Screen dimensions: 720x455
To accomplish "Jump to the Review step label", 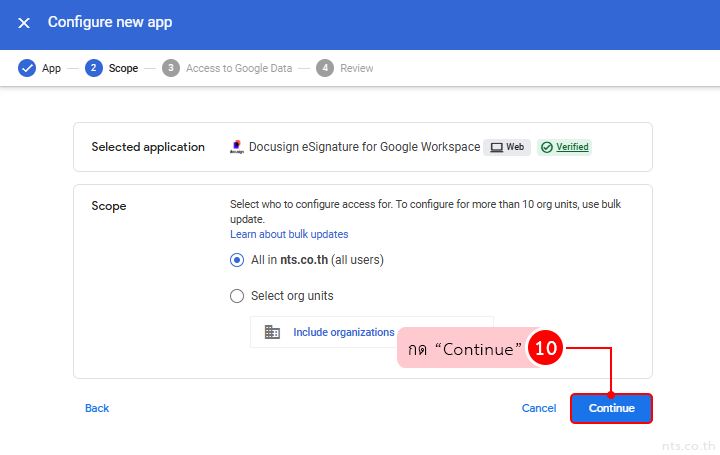I will click(357, 68).
